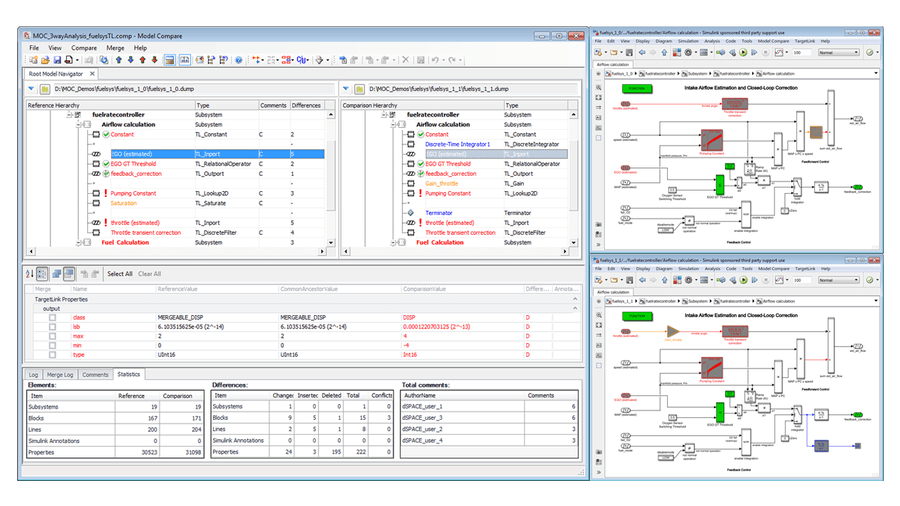Click the Select All button

click(x=119, y=274)
